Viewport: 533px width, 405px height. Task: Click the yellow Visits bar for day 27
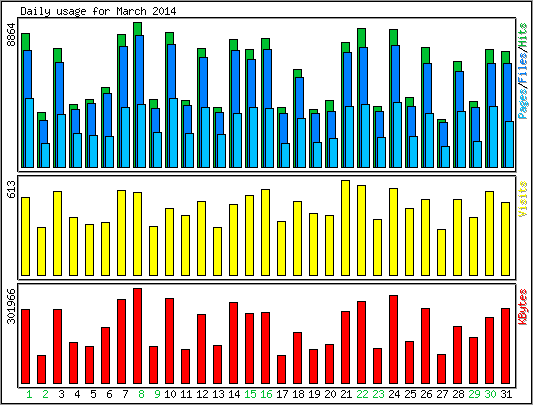442,252
